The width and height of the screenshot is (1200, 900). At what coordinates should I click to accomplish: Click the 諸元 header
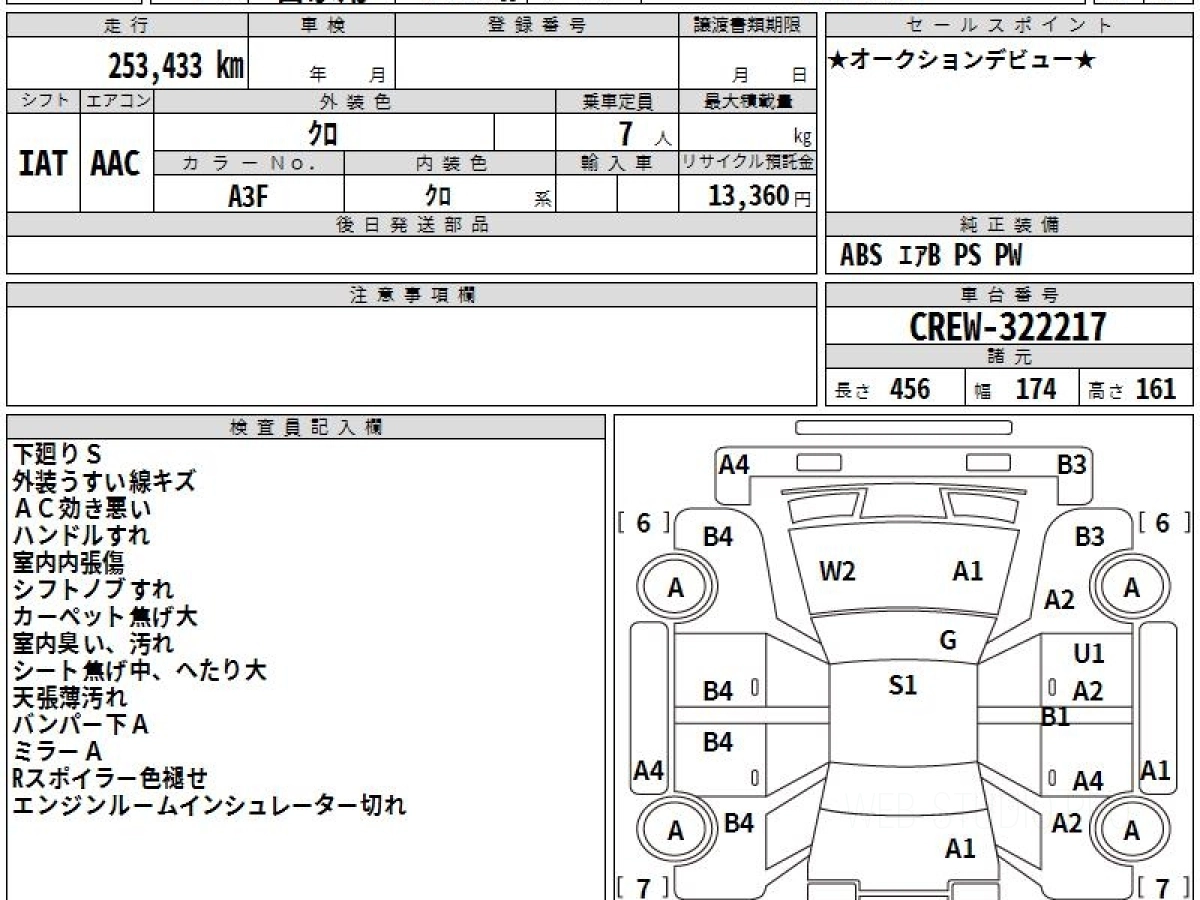click(1009, 357)
